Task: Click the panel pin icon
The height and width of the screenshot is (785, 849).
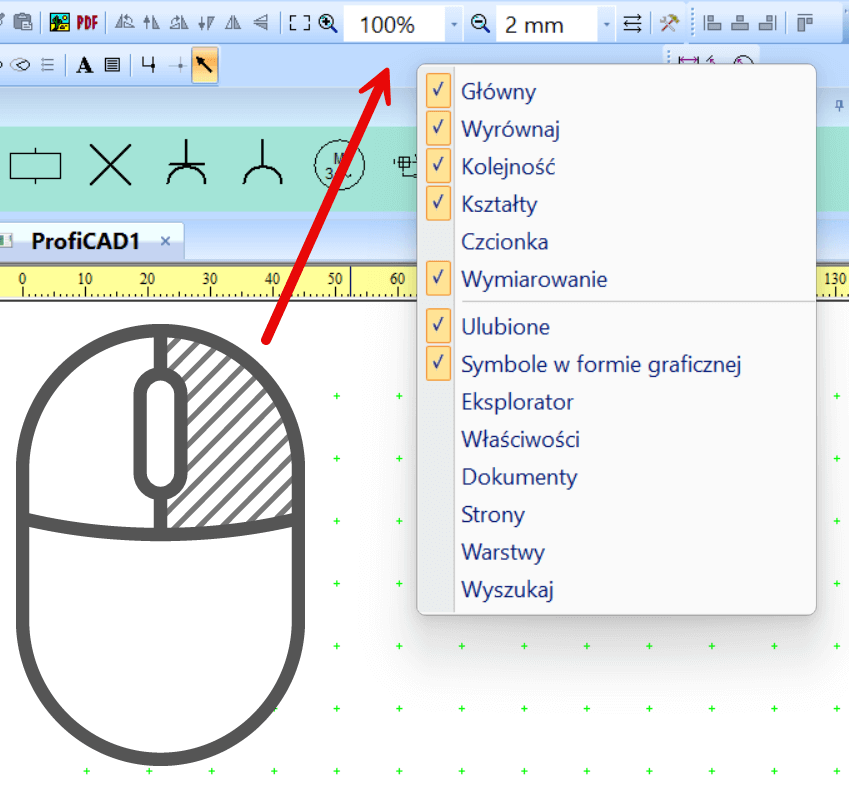Action: pos(839,106)
